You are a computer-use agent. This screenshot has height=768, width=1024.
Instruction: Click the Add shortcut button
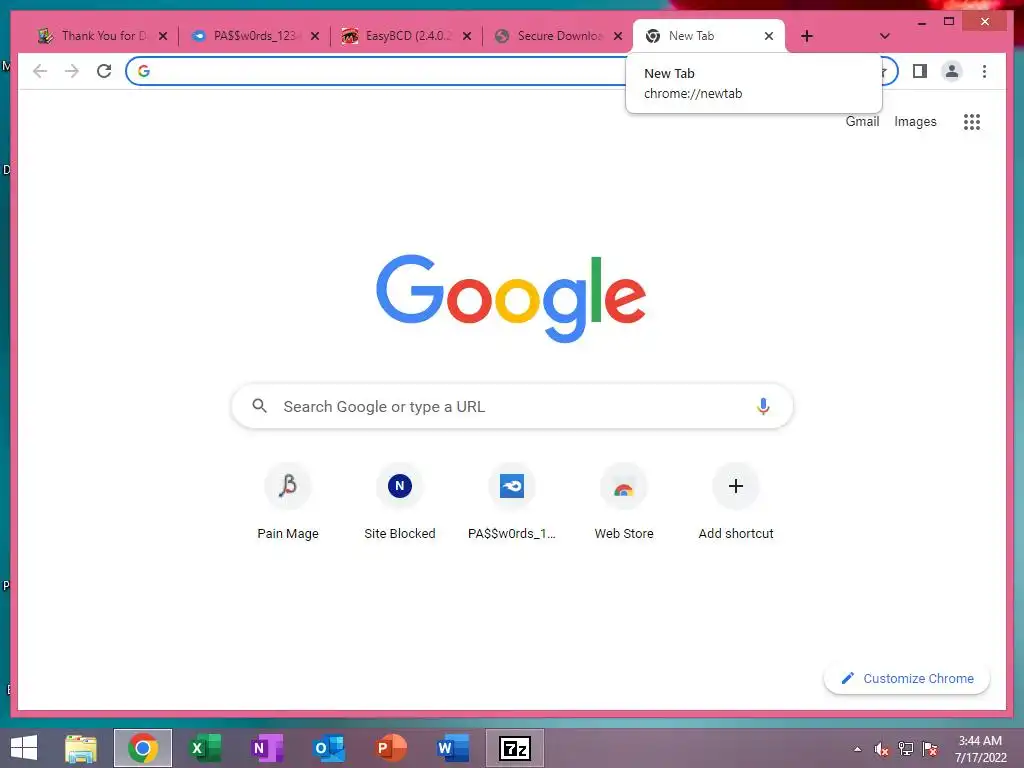[736, 502]
